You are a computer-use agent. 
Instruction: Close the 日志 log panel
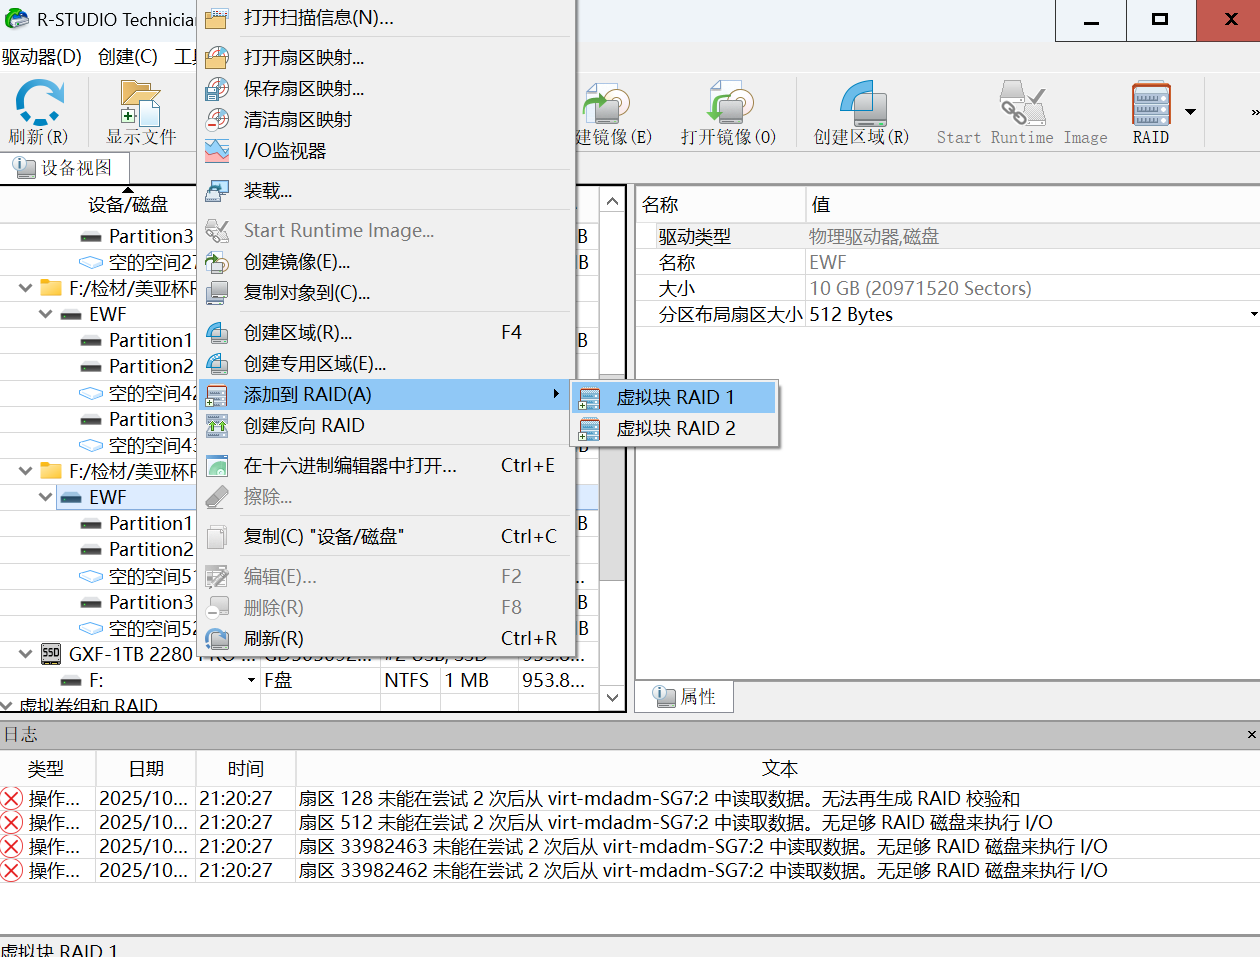1251,735
